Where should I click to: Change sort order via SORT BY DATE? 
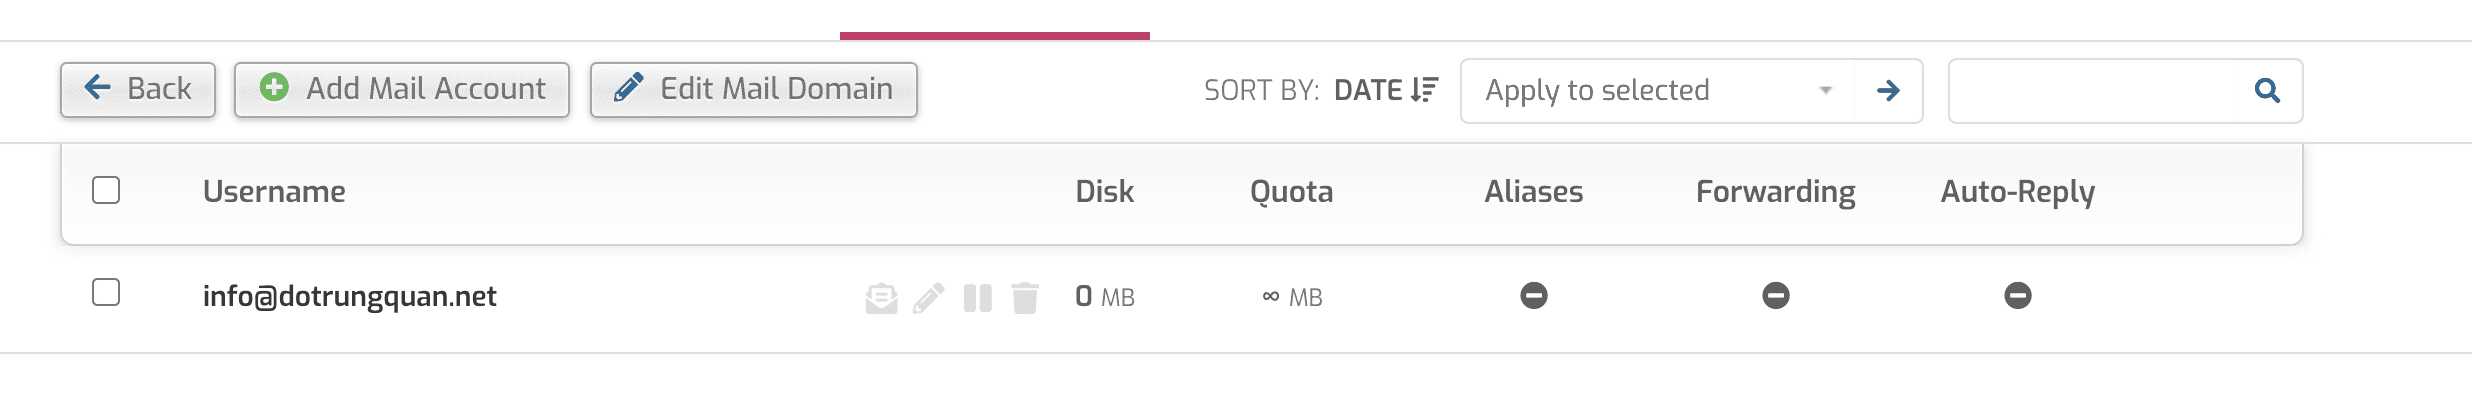tap(1385, 90)
